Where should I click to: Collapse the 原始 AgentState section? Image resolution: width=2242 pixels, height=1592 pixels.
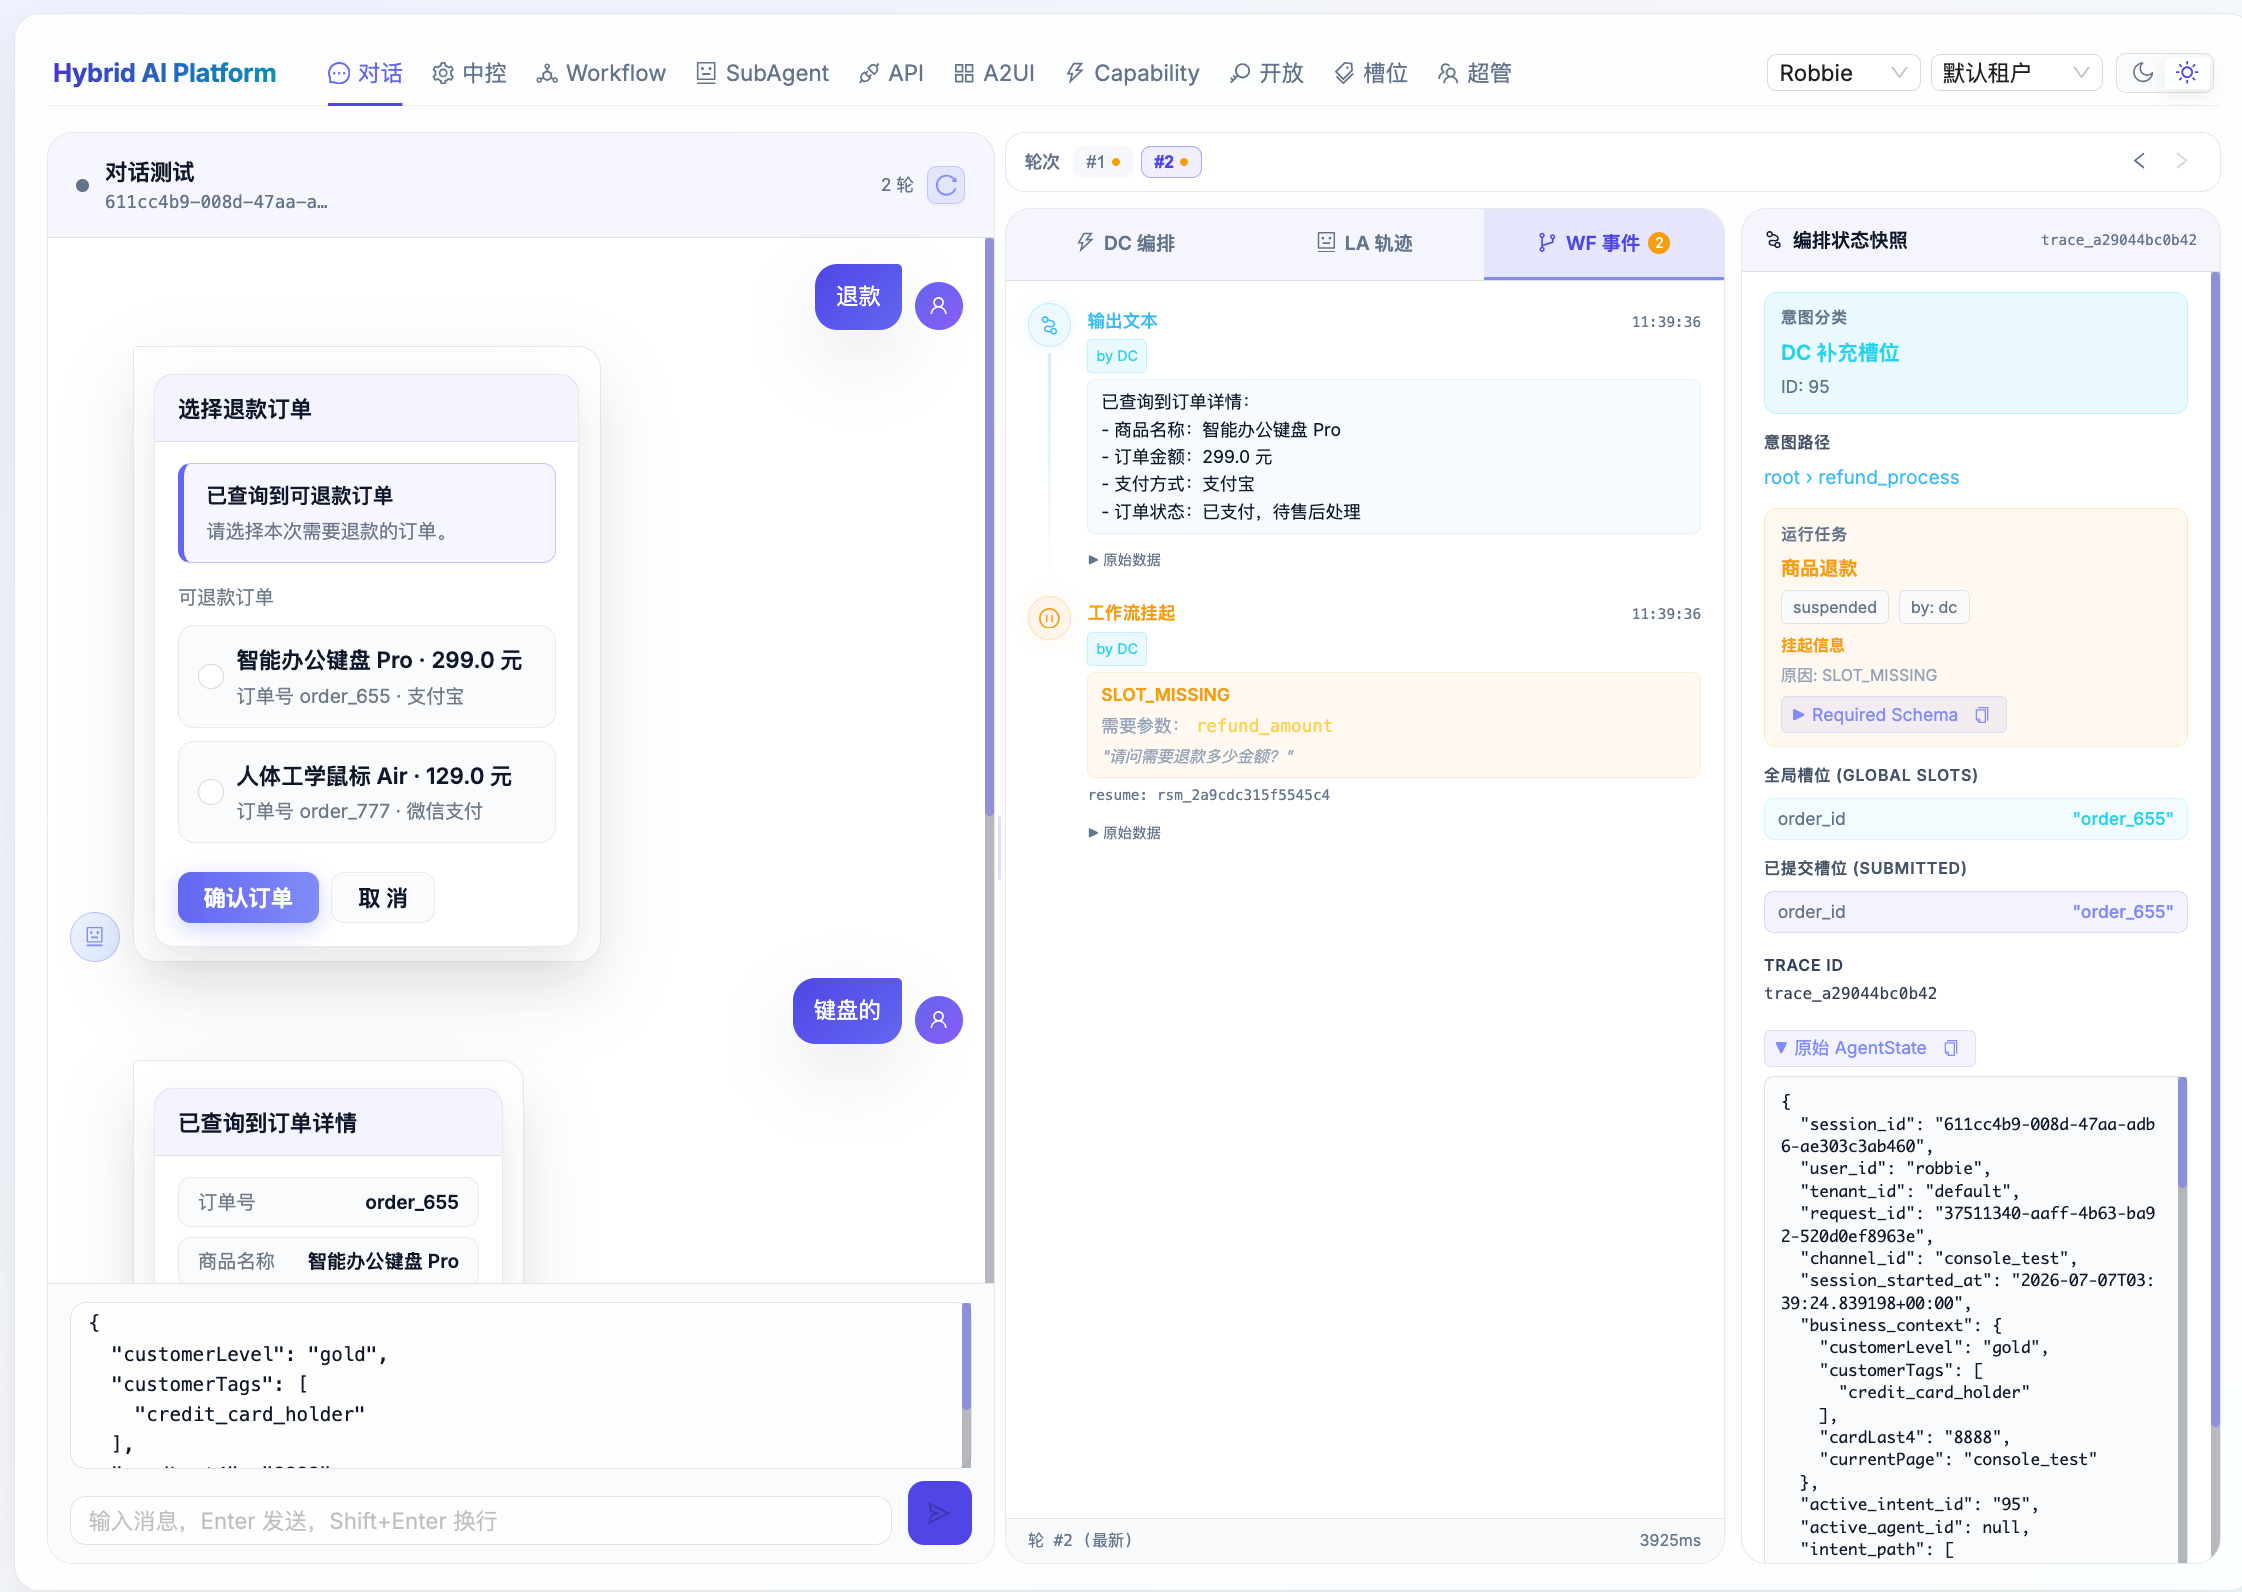click(x=1851, y=1048)
